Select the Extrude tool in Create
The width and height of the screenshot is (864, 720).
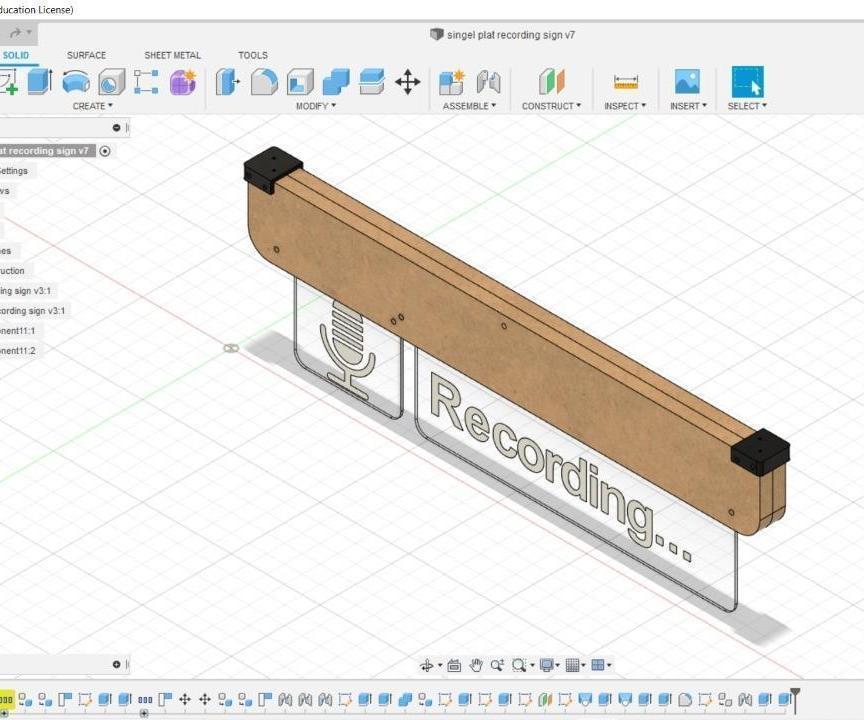[40, 82]
